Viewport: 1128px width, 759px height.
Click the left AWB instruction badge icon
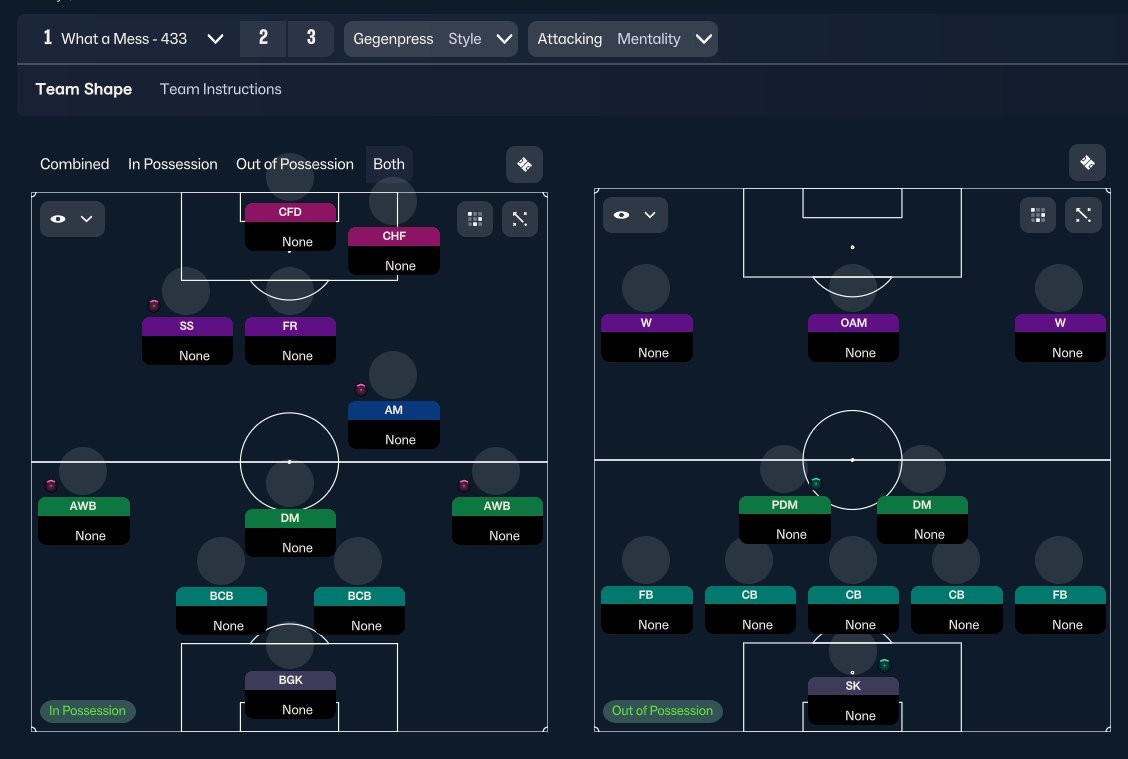(50, 485)
